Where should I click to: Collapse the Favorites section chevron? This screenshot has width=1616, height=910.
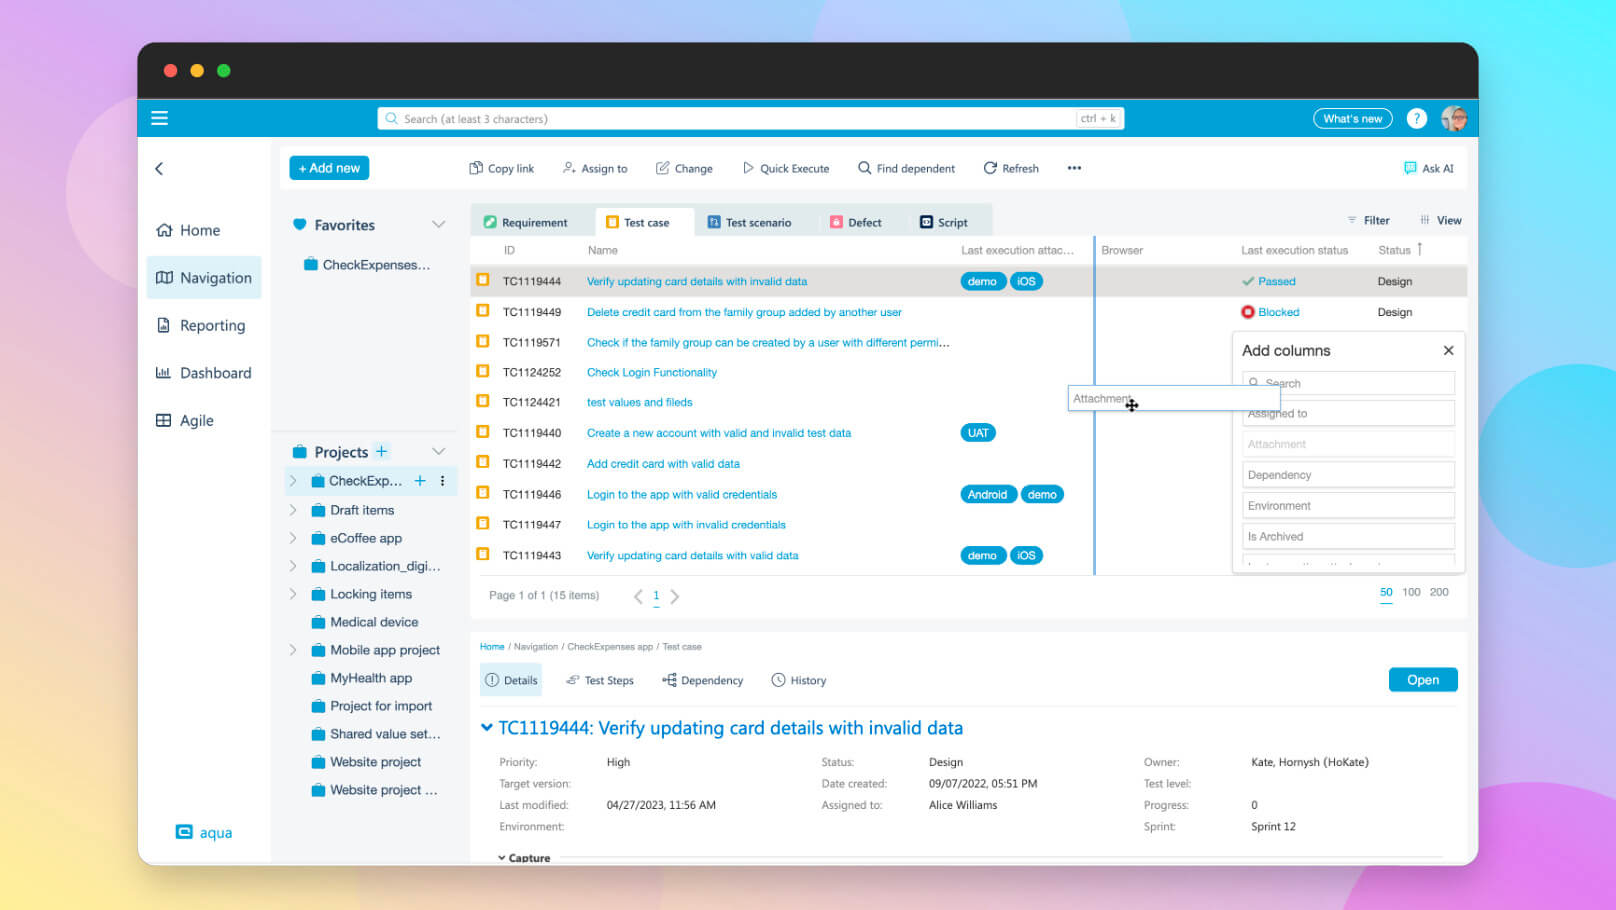pos(438,225)
